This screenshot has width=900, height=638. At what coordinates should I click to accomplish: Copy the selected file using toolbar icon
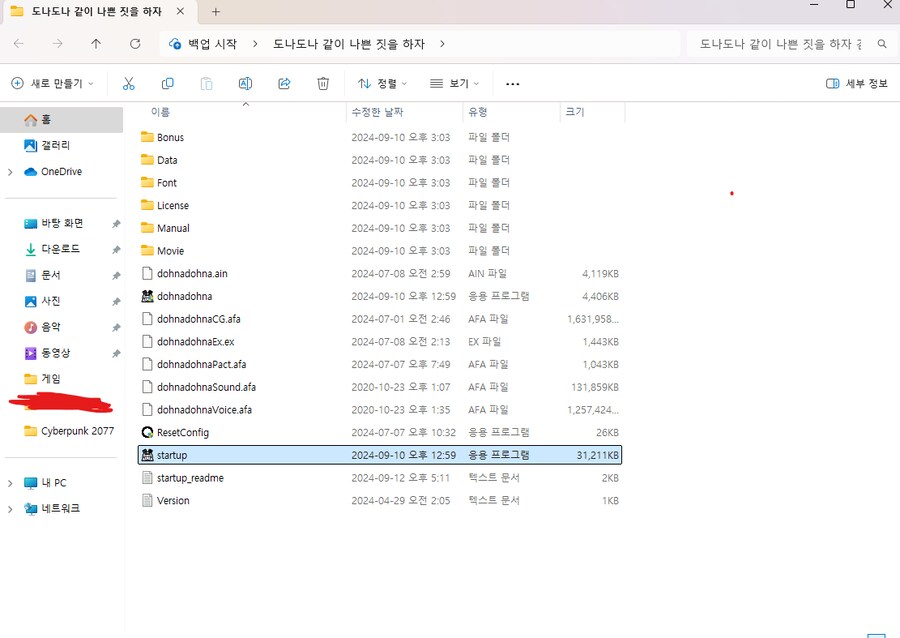(x=167, y=83)
